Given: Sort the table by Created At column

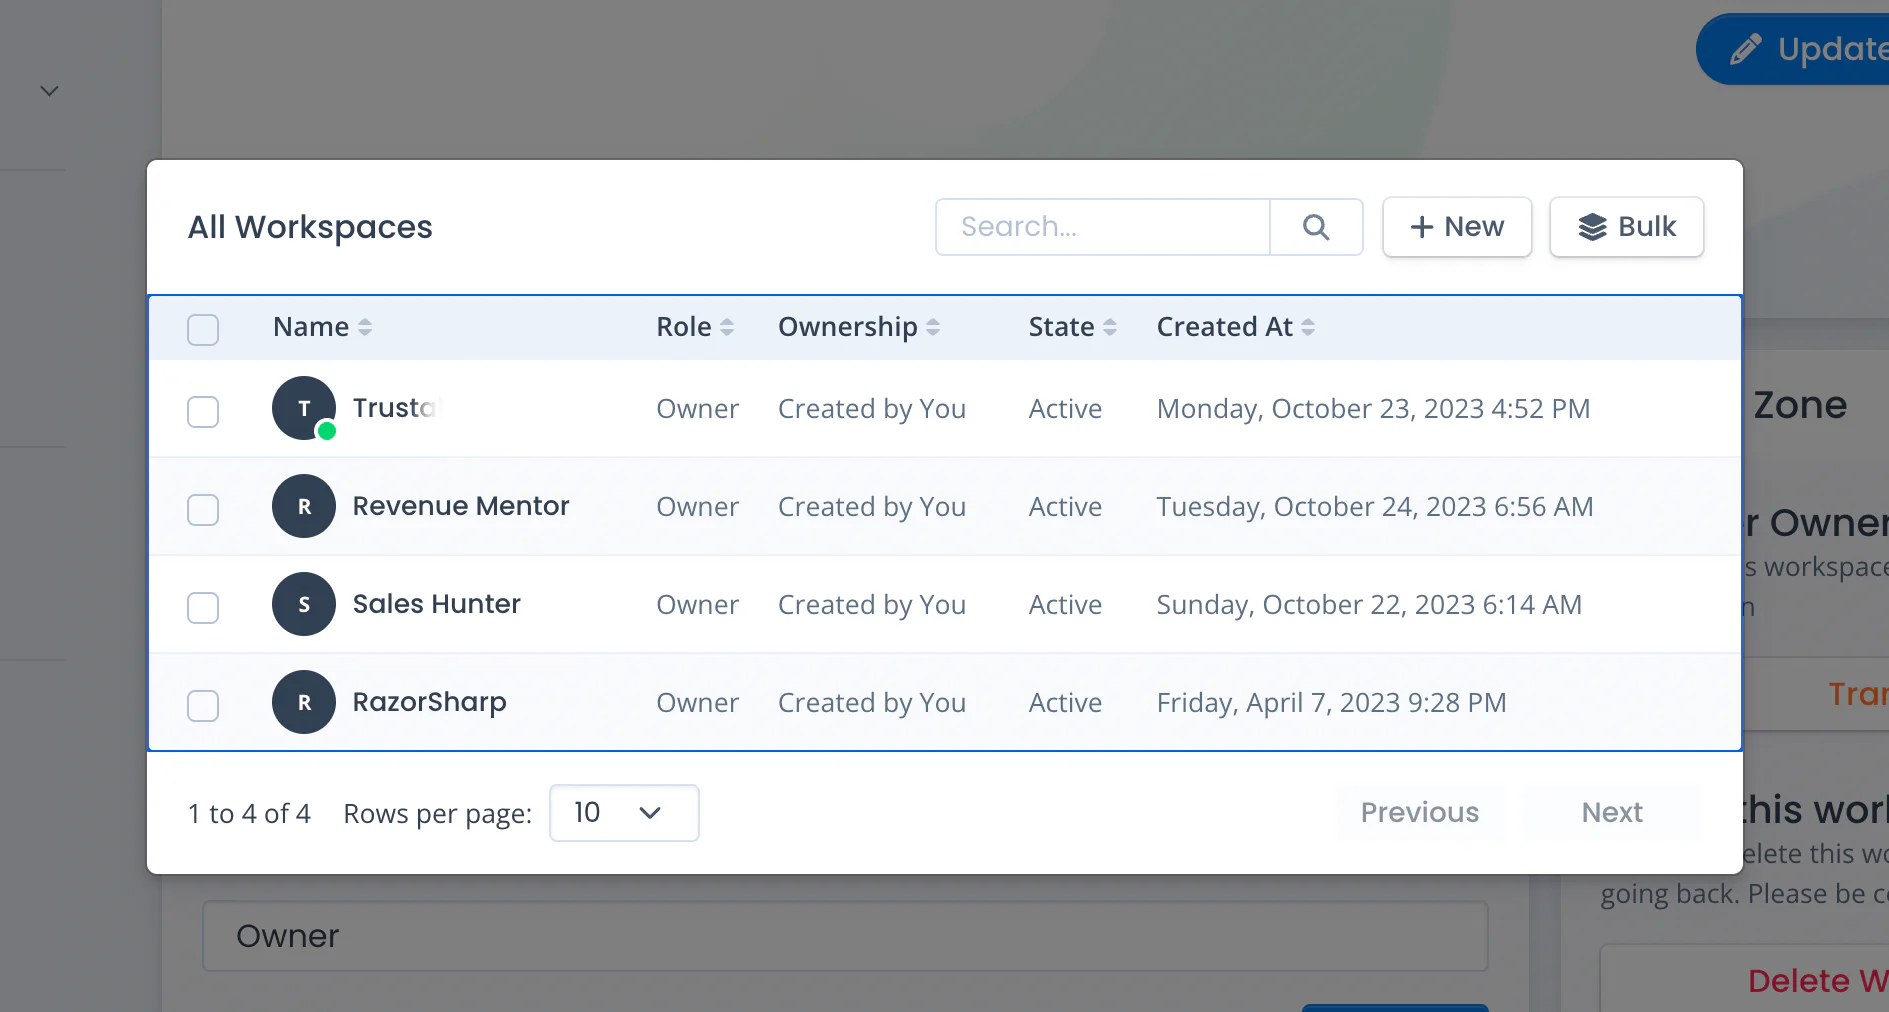Looking at the screenshot, I should coord(1309,327).
